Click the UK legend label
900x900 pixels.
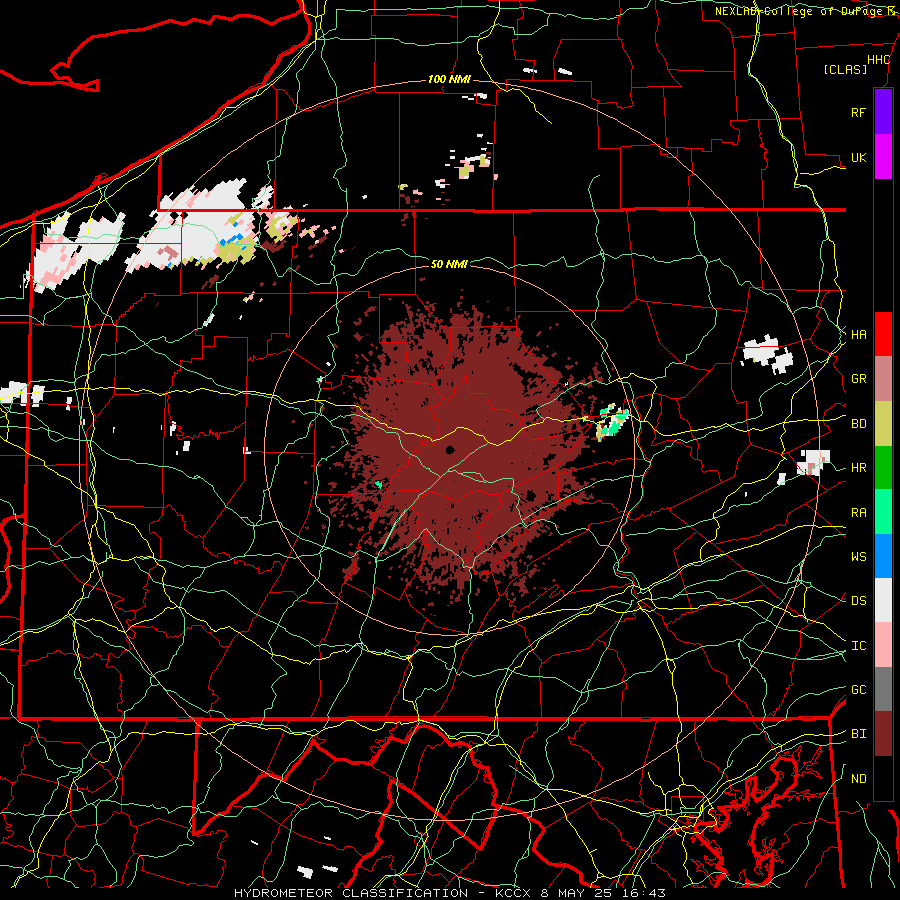(x=858, y=158)
